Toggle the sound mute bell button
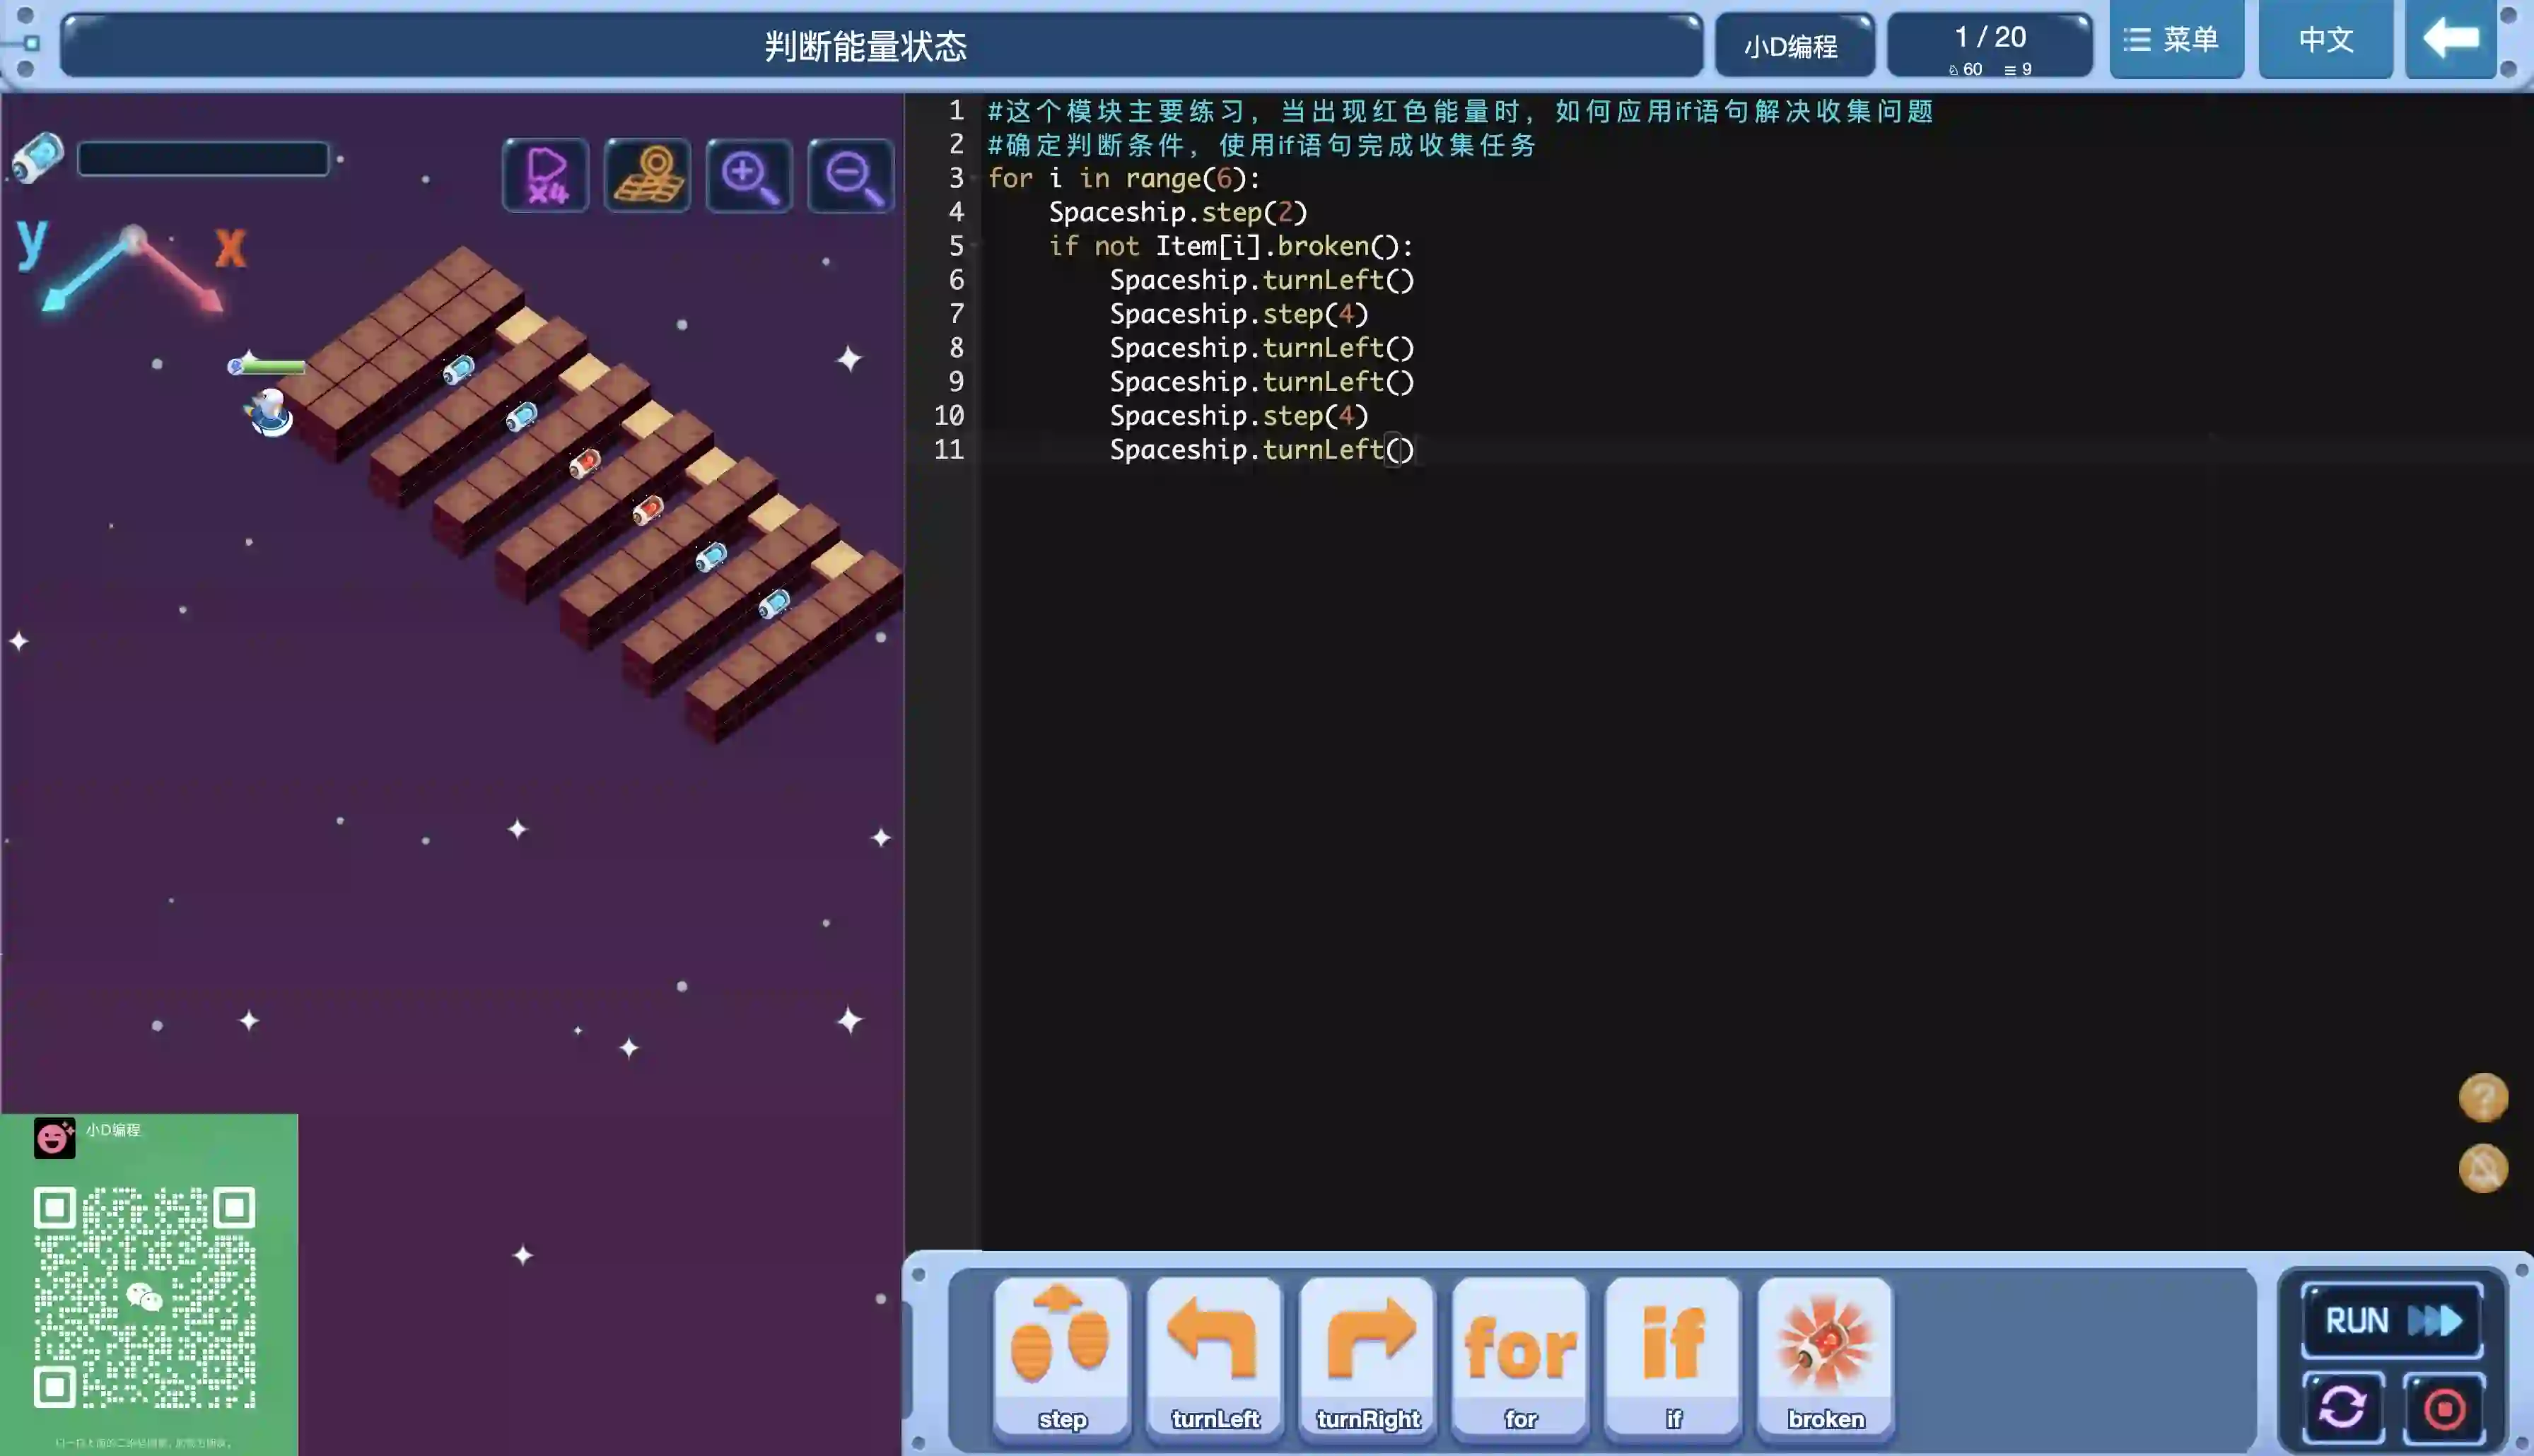Image resolution: width=2534 pixels, height=1456 pixels. point(2483,1168)
